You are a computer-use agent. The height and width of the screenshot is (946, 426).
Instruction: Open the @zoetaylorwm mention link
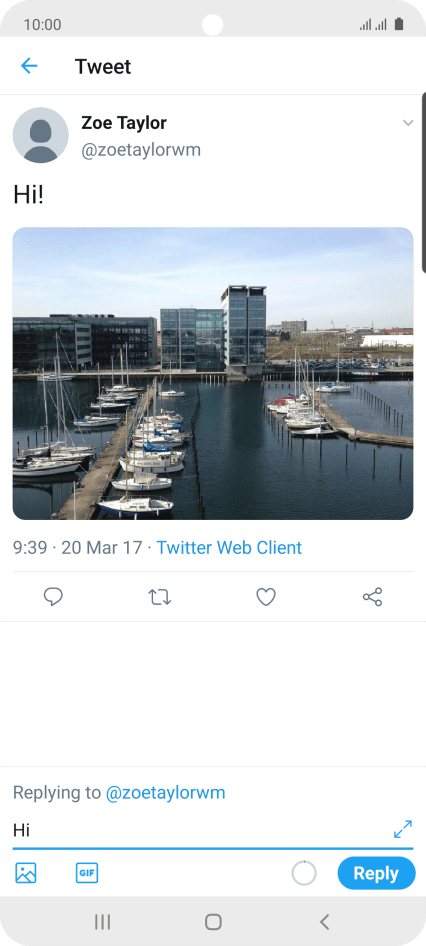coord(165,792)
